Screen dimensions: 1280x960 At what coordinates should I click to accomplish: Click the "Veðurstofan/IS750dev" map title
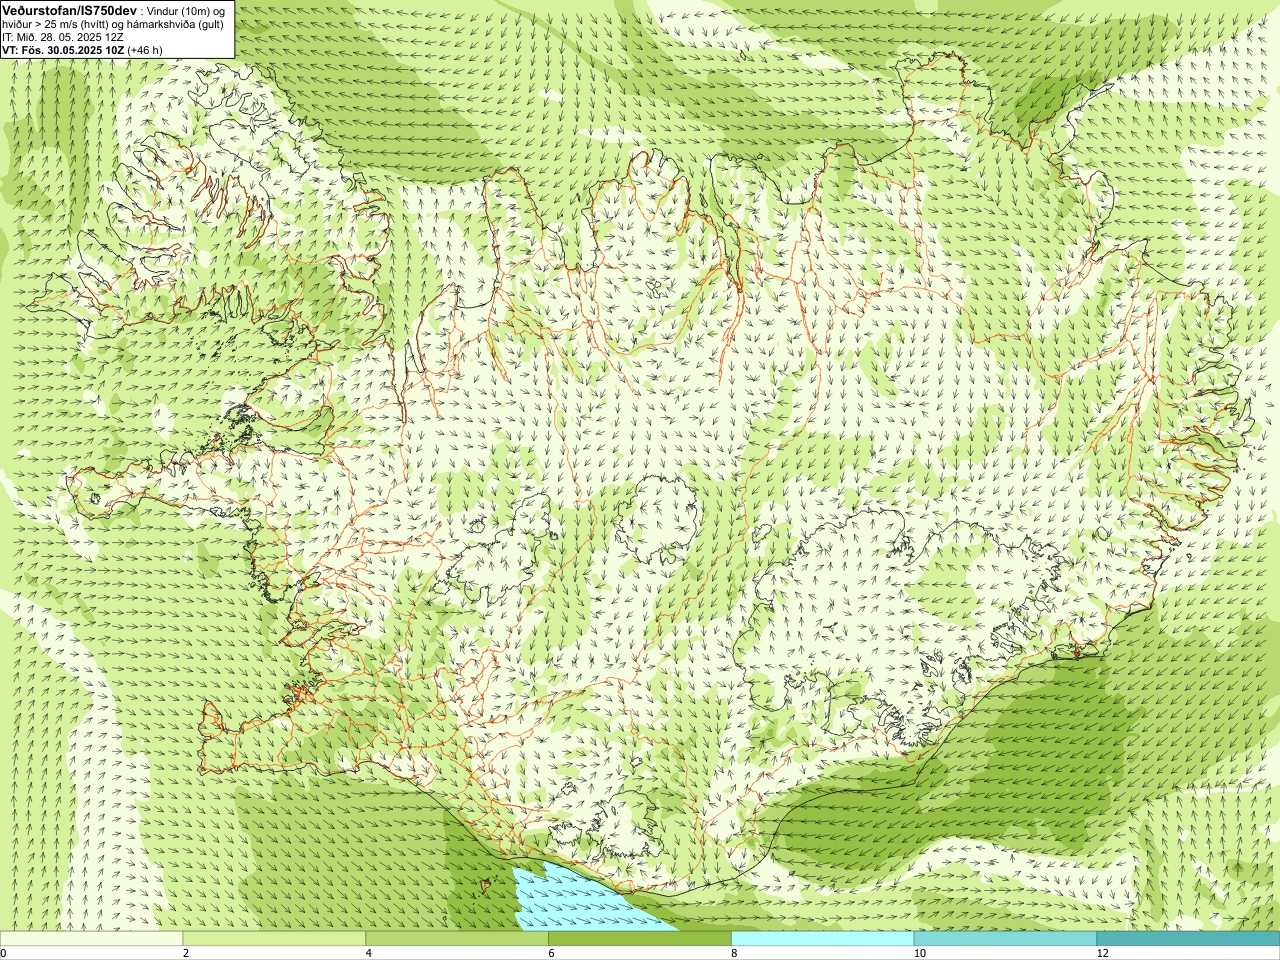point(69,9)
